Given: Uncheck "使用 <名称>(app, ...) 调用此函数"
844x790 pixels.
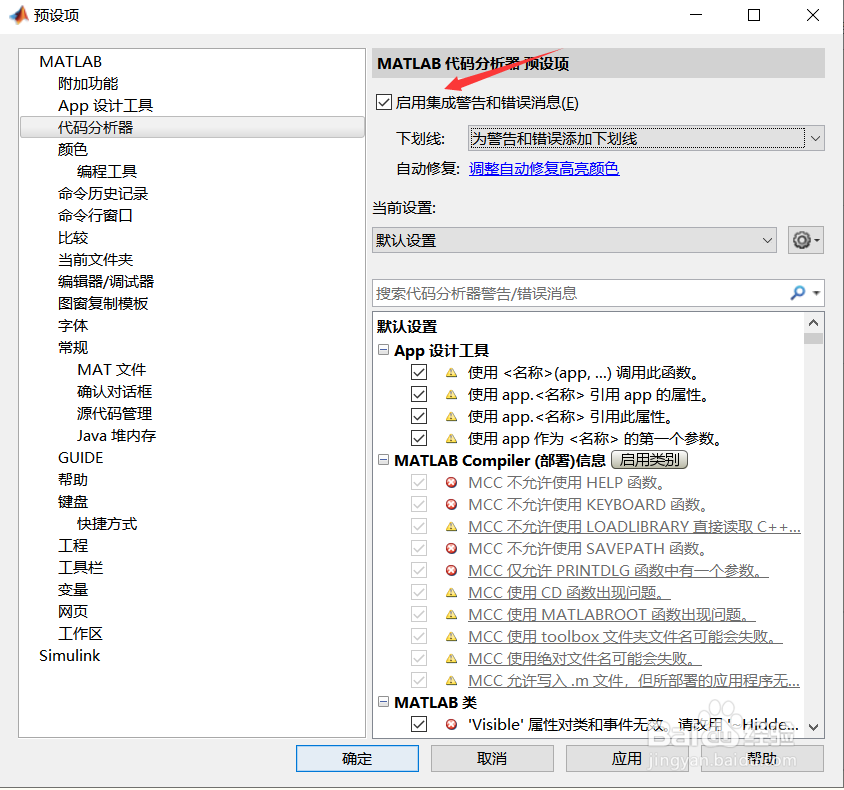Looking at the screenshot, I should (419, 372).
